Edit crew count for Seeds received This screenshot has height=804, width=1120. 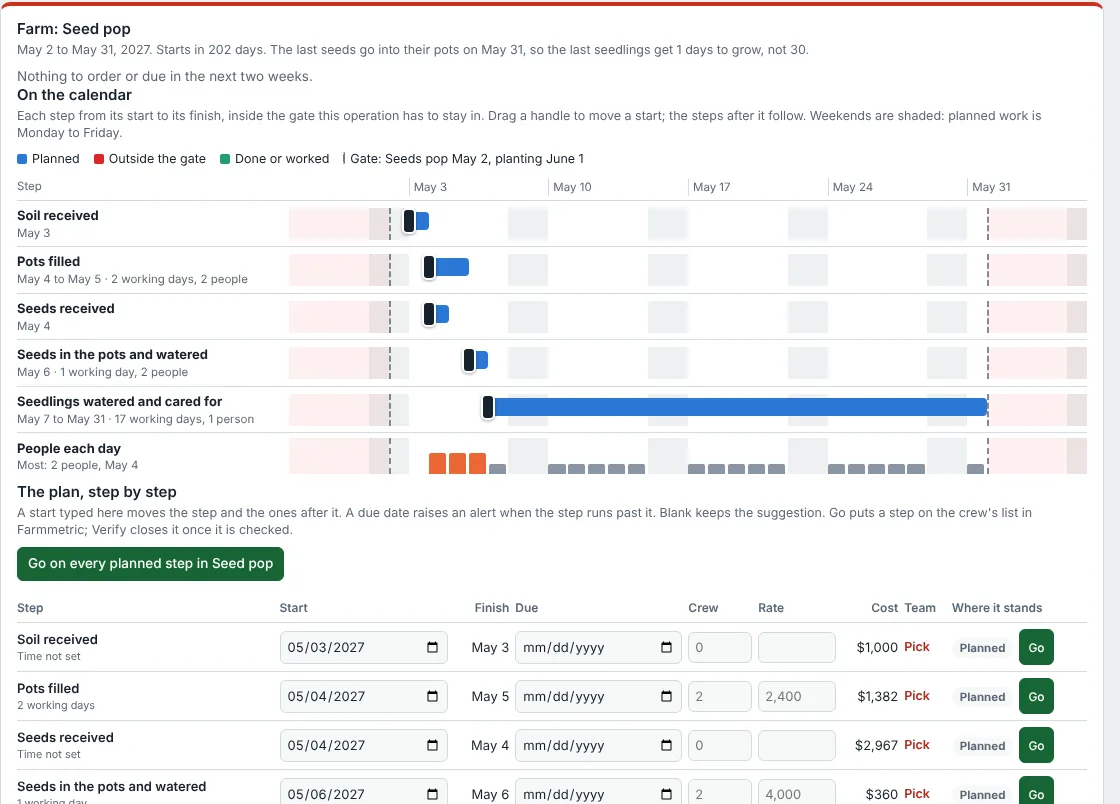pyautogui.click(x=719, y=745)
